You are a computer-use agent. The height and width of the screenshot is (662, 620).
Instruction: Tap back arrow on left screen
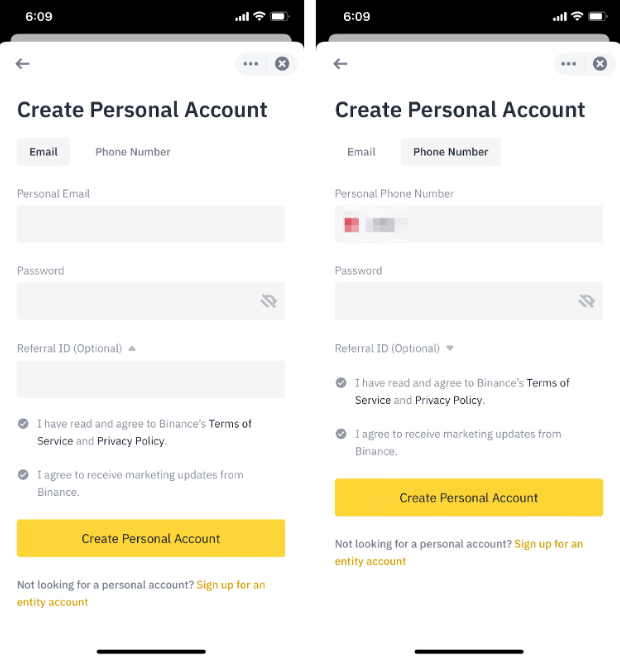23,64
